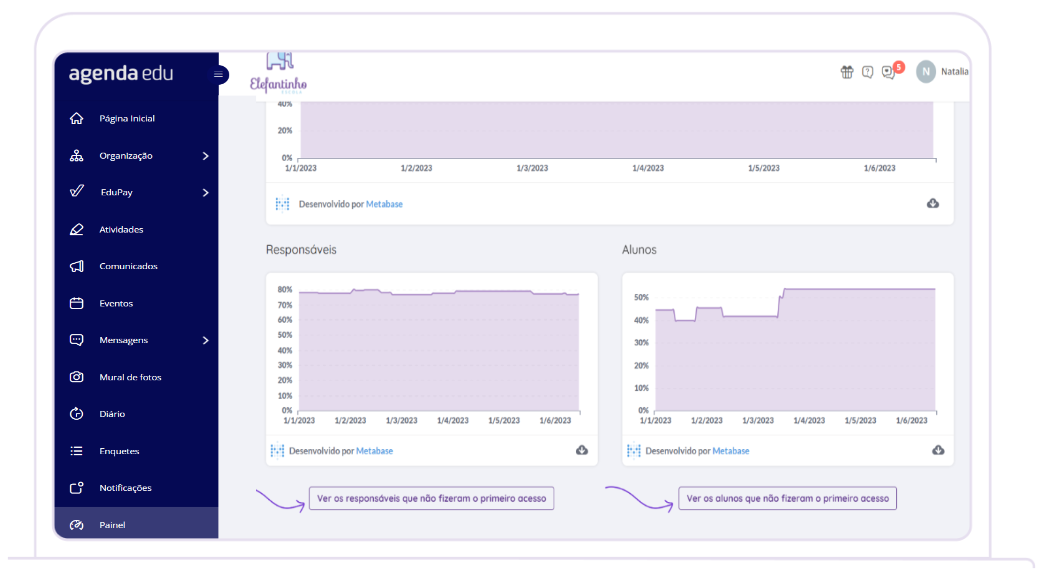The image size is (1040, 580).
Task: Download the Responsáveis chart via cloud icon
Action: (x=582, y=451)
